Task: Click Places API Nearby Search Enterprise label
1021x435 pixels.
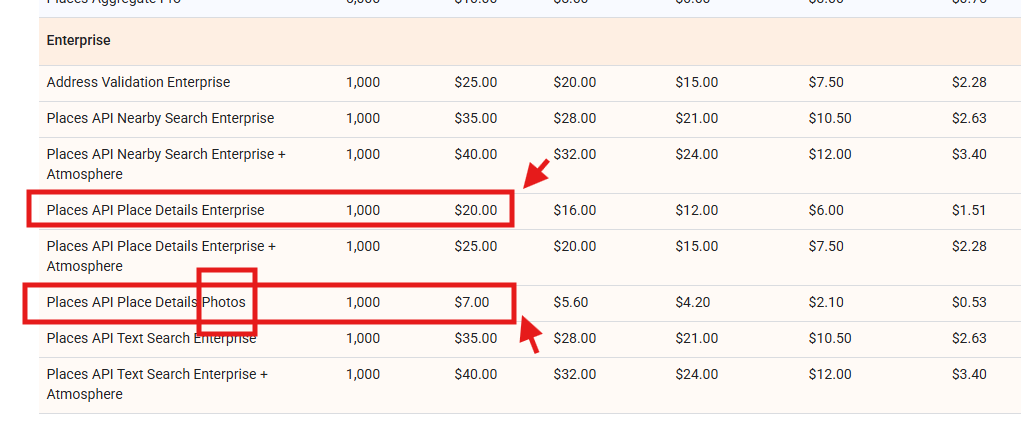Action: click(160, 119)
